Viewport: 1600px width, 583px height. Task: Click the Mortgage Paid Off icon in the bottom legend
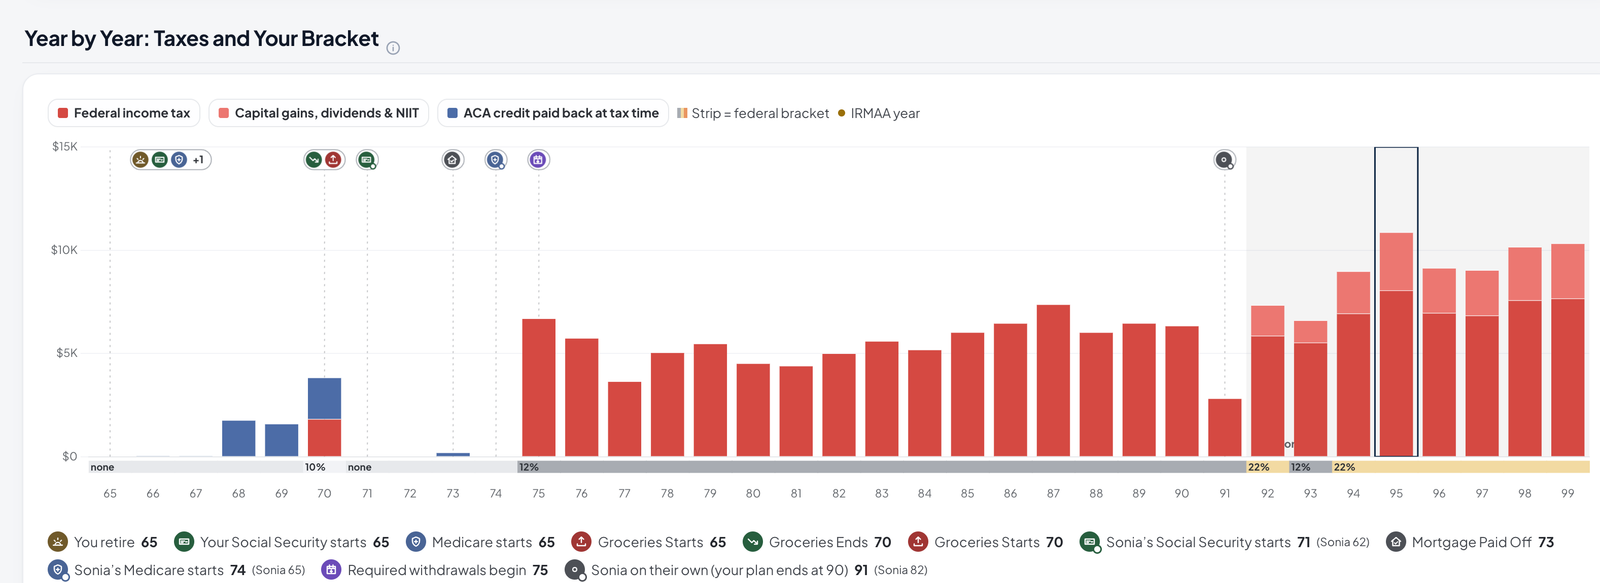coord(1396,542)
